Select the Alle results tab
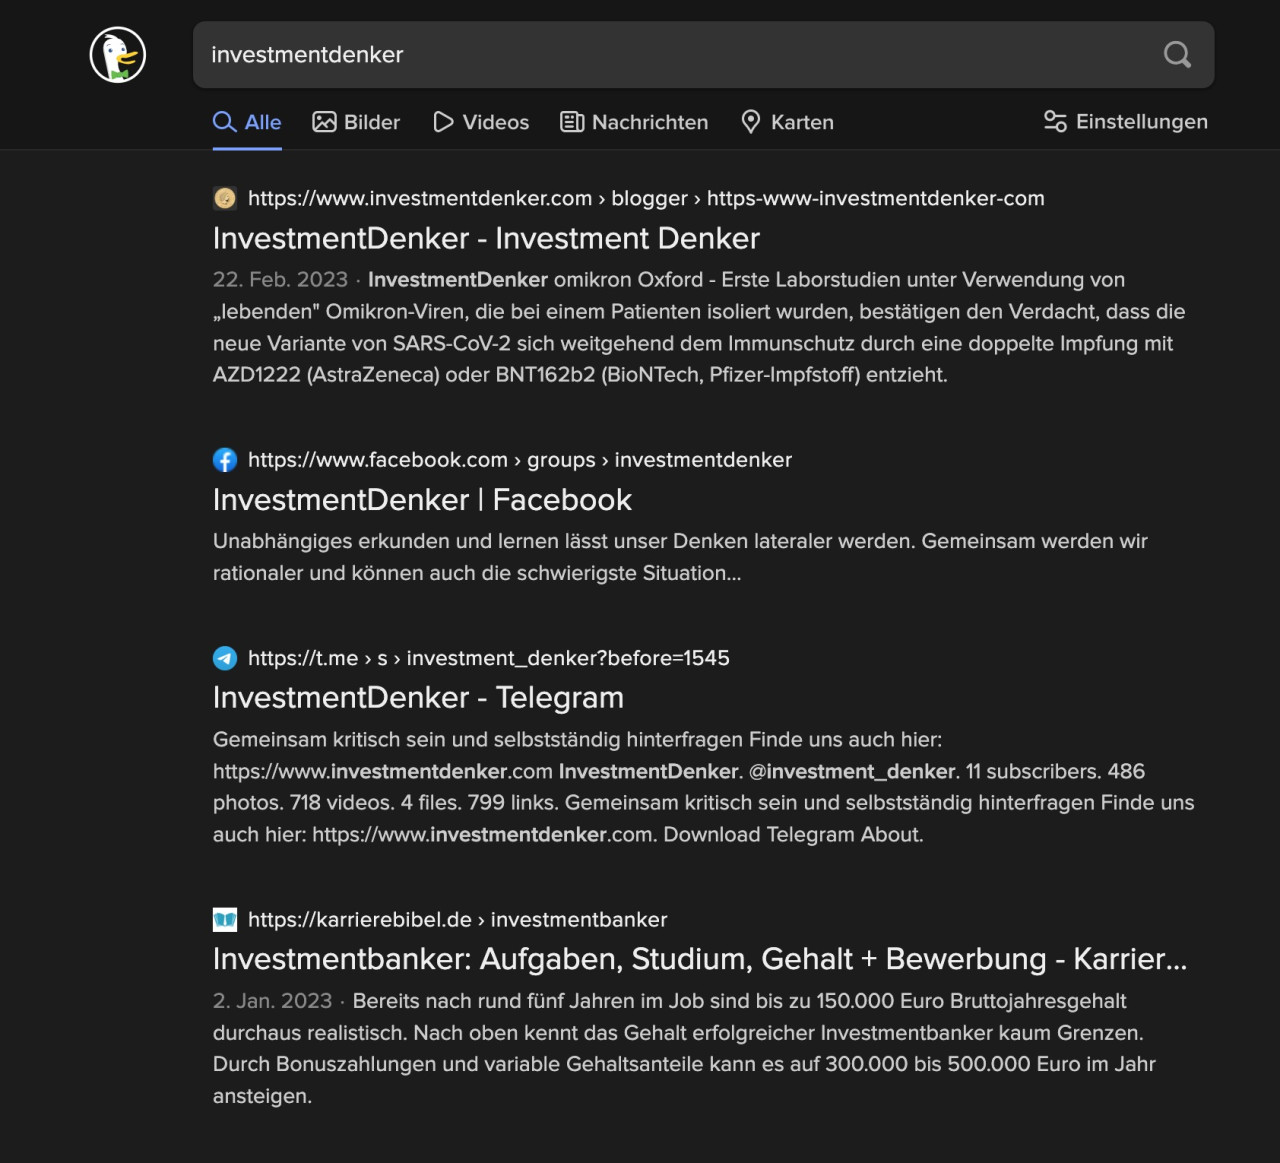Image resolution: width=1280 pixels, height=1163 pixels. (x=247, y=122)
